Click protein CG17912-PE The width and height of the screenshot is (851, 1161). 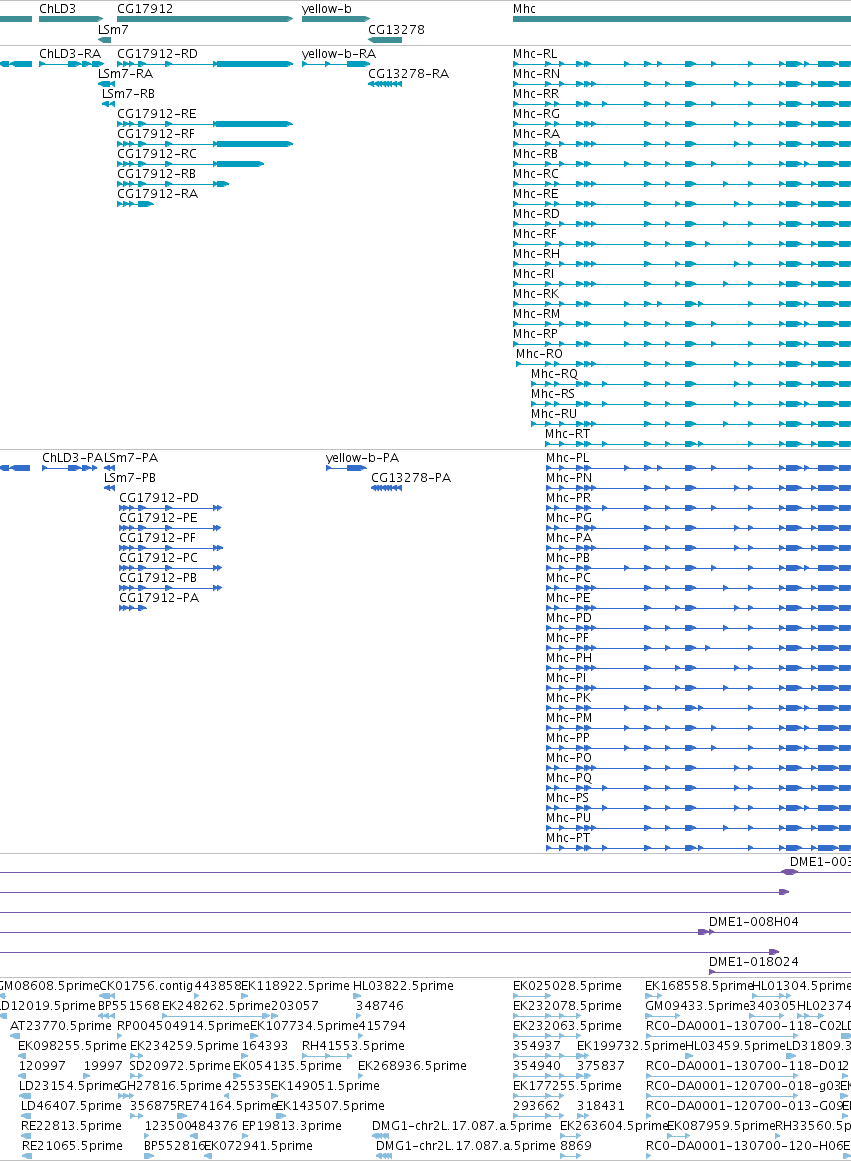coord(158,518)
